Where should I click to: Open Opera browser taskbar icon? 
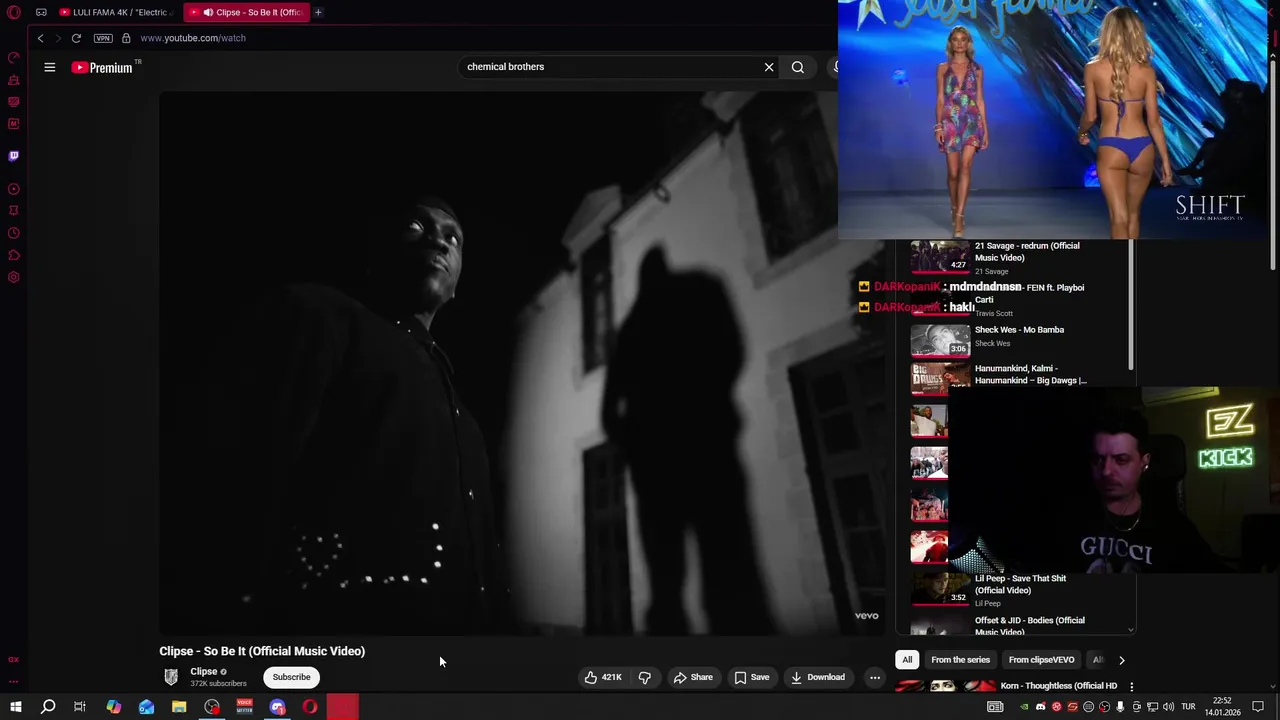tap(310, 707)
